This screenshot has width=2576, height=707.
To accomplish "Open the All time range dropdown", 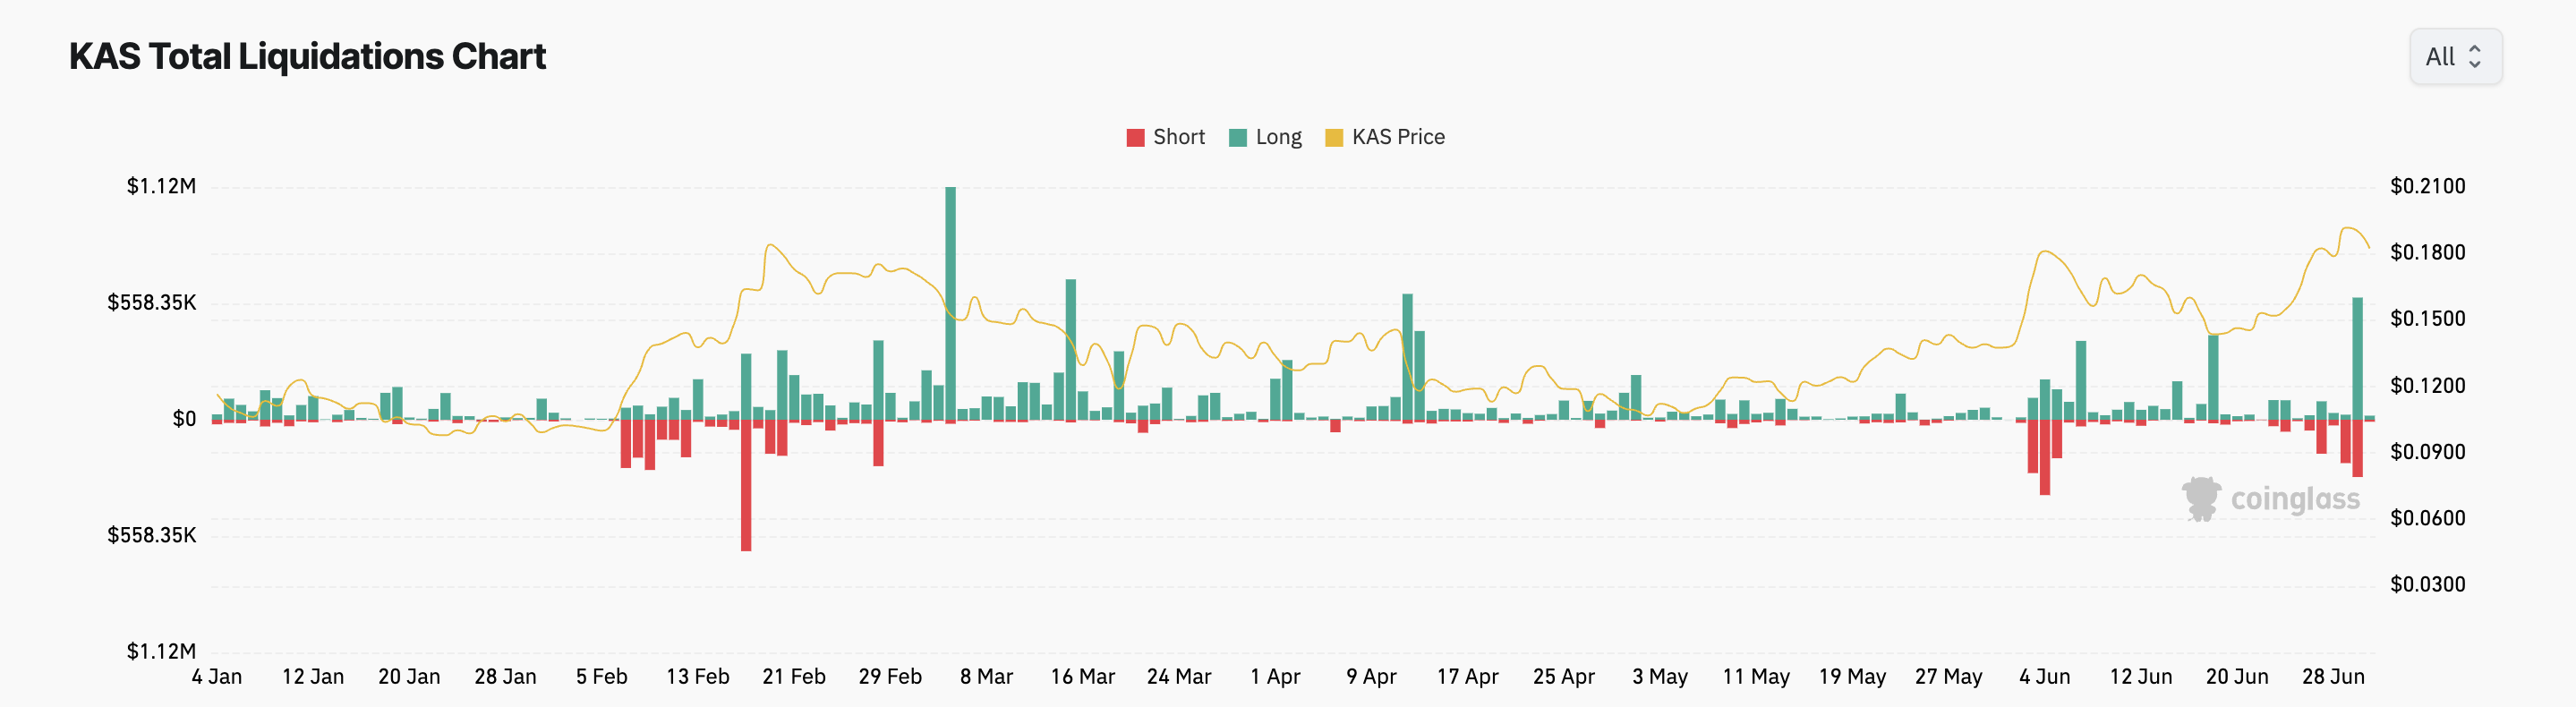I will (2454, 57).
